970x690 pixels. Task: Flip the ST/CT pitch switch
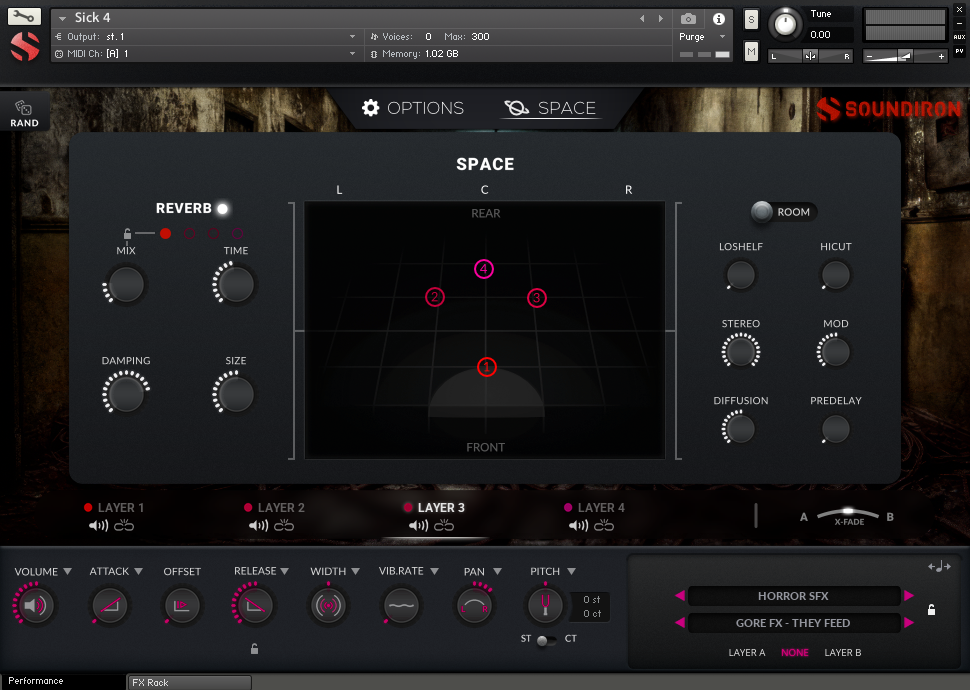(x=546, y=640)
